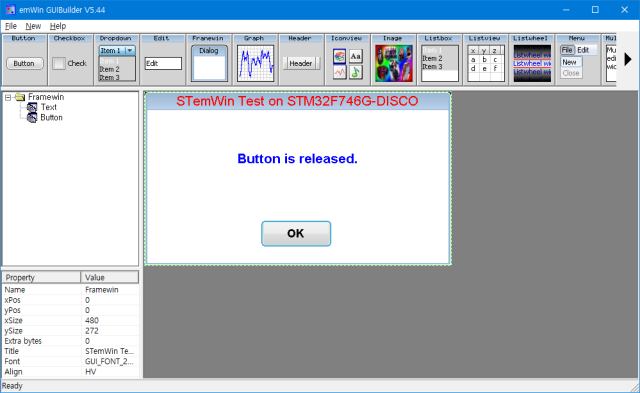Add a Graph widget from the palette
The height and width of the screenshot is (393, 640).
[254, 60]
